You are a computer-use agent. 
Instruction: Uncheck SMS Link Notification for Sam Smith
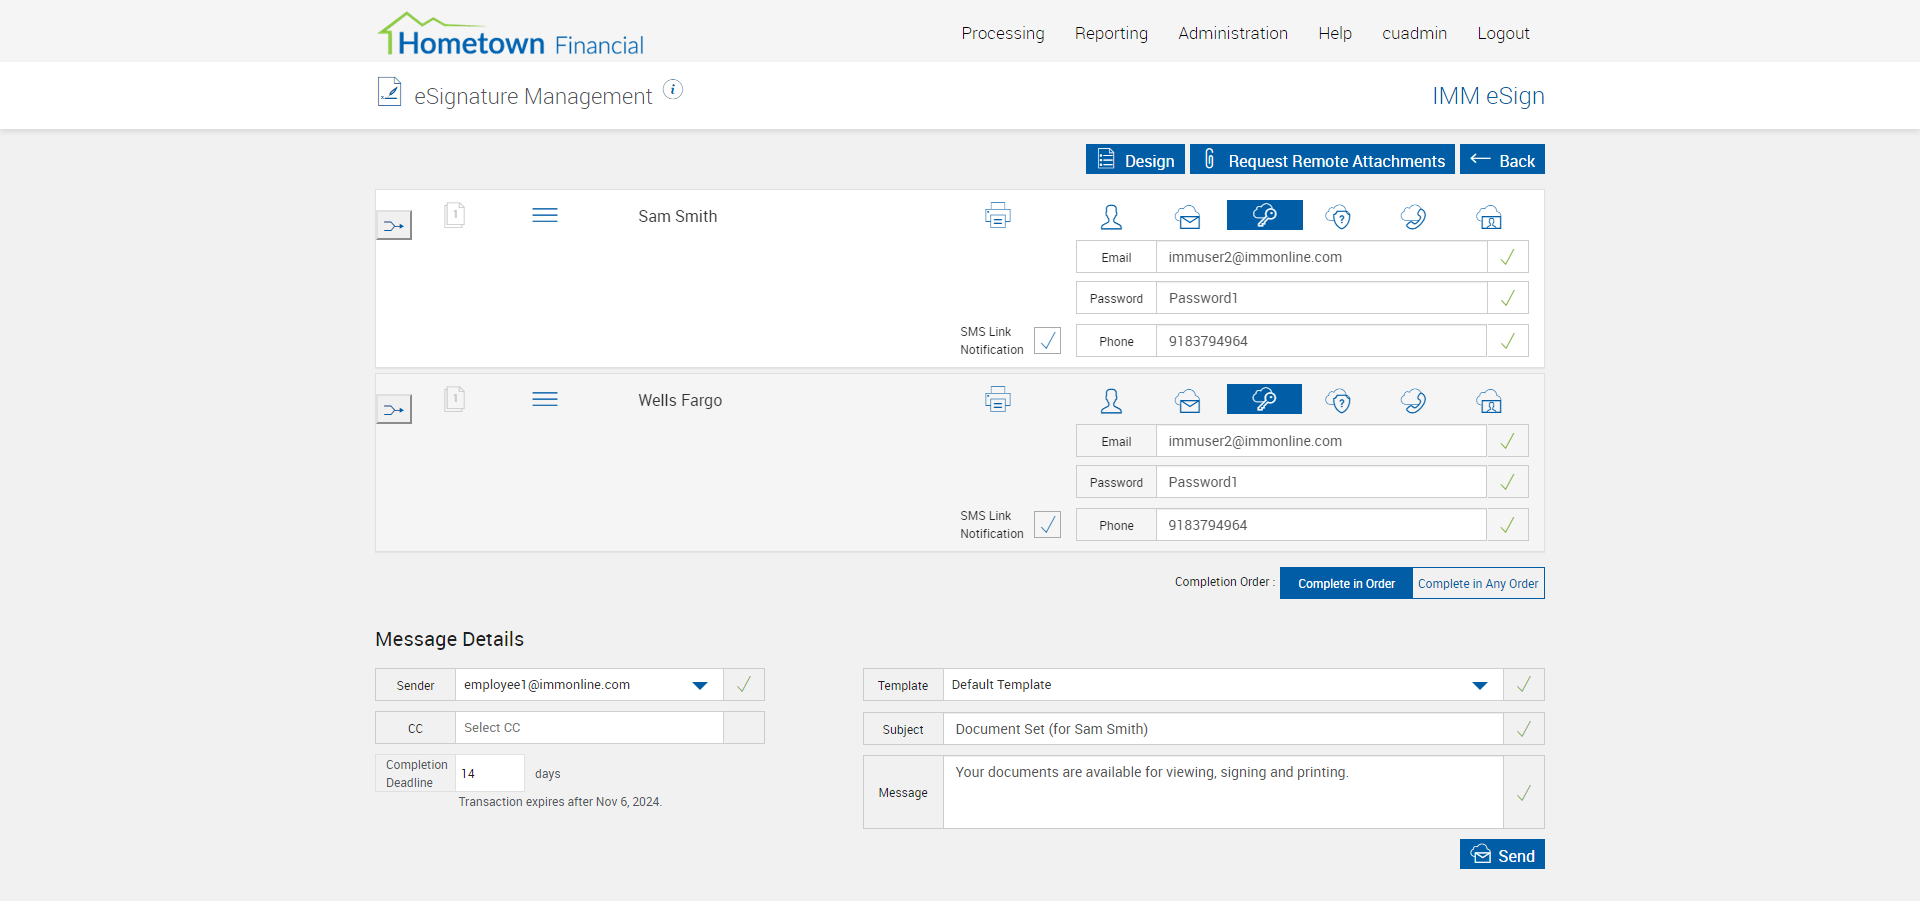click(x=1047, y=341)
